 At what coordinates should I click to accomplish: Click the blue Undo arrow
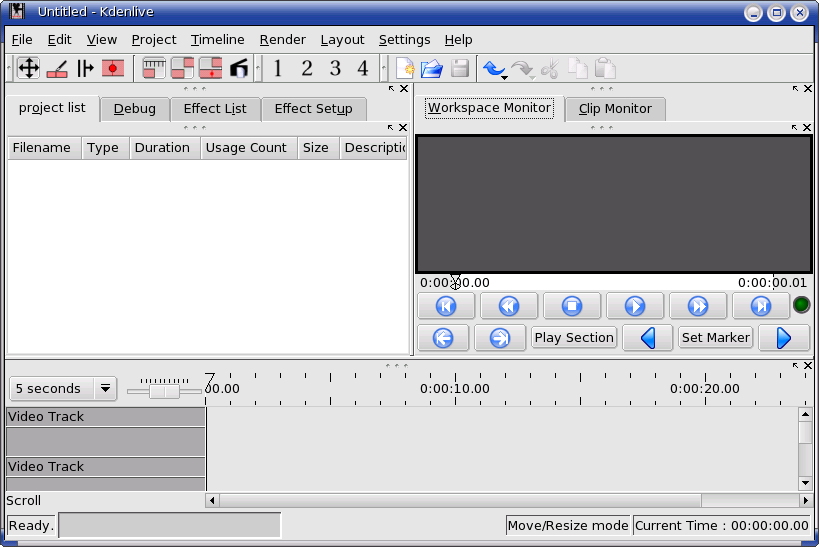coord(493,68)
